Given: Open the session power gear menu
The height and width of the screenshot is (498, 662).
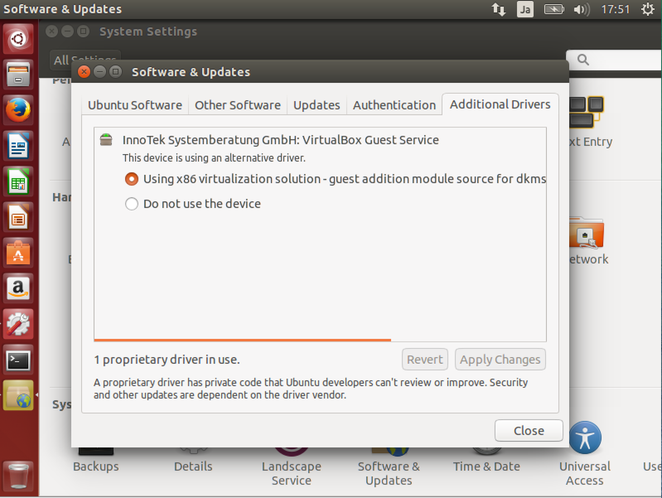Looking at the screenshot, I should coord(648,9).
